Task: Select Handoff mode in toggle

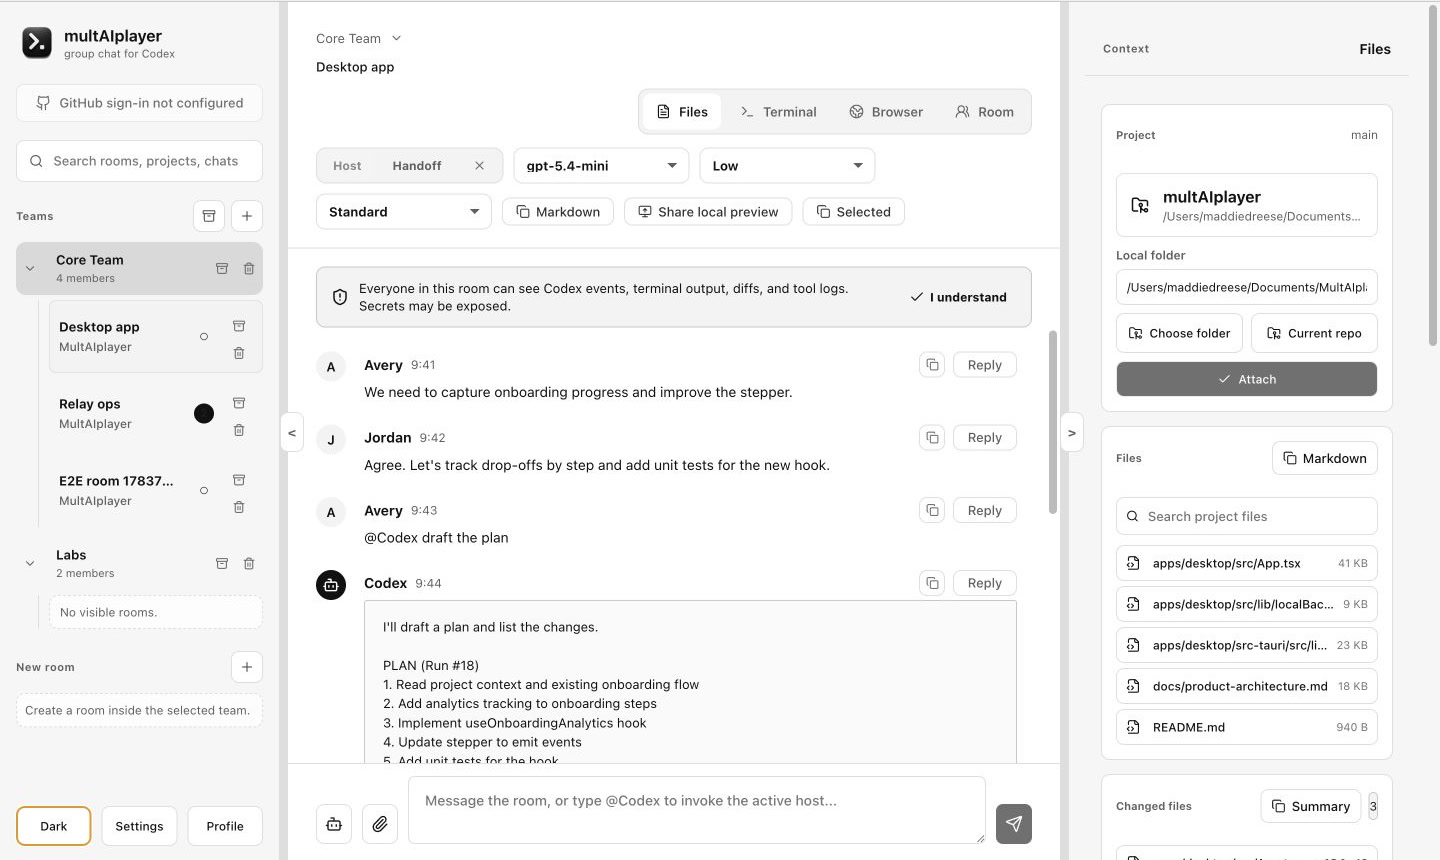Action: pyautogui.click(x=416, y=166)
